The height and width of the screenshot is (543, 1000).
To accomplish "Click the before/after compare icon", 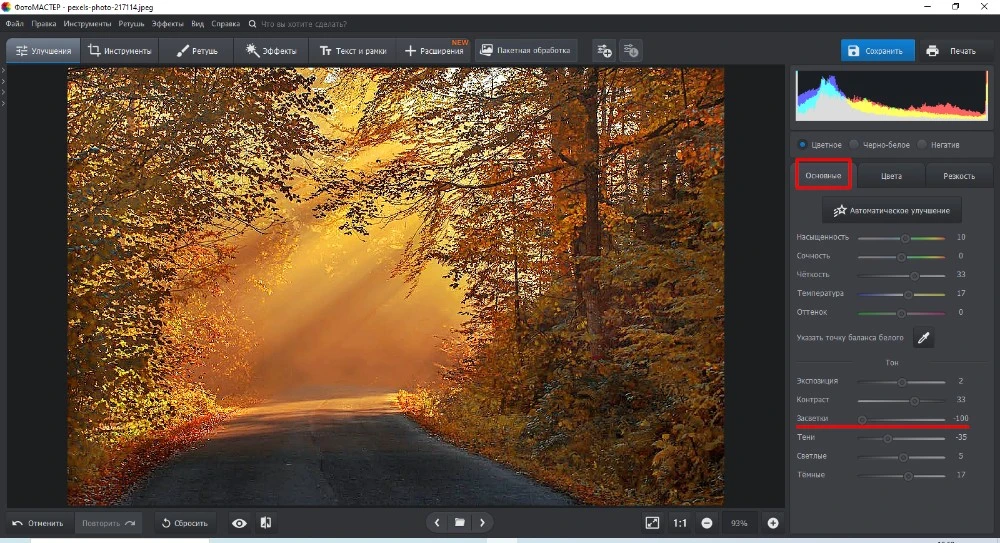I will tap(266, 522).
